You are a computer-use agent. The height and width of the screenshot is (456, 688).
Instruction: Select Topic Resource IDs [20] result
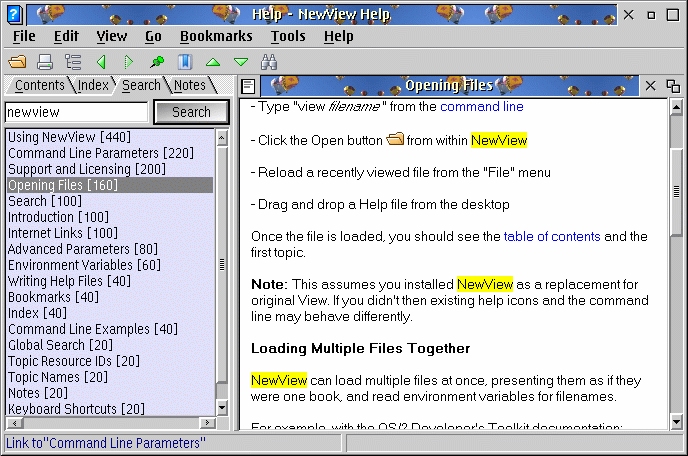(x=110, y=361)
